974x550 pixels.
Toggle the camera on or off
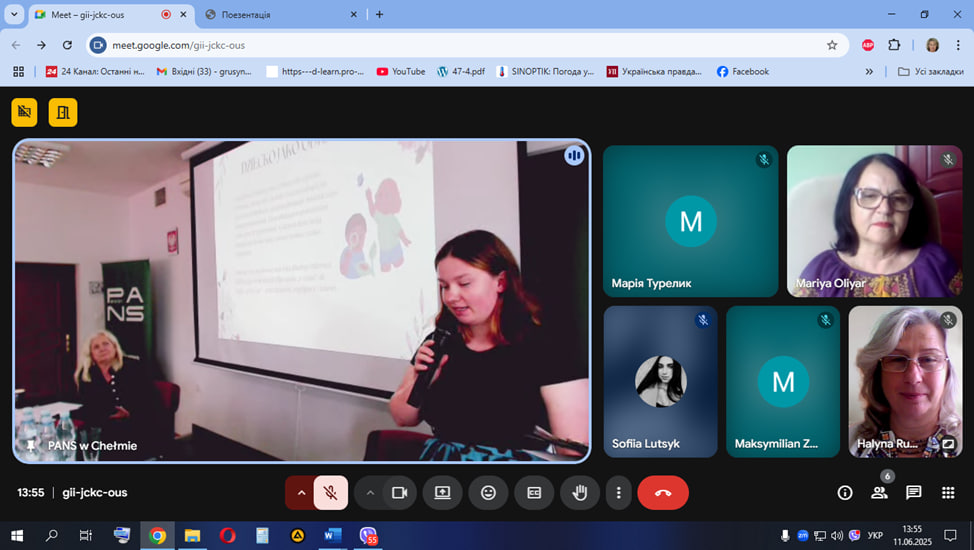click(400, 492)
